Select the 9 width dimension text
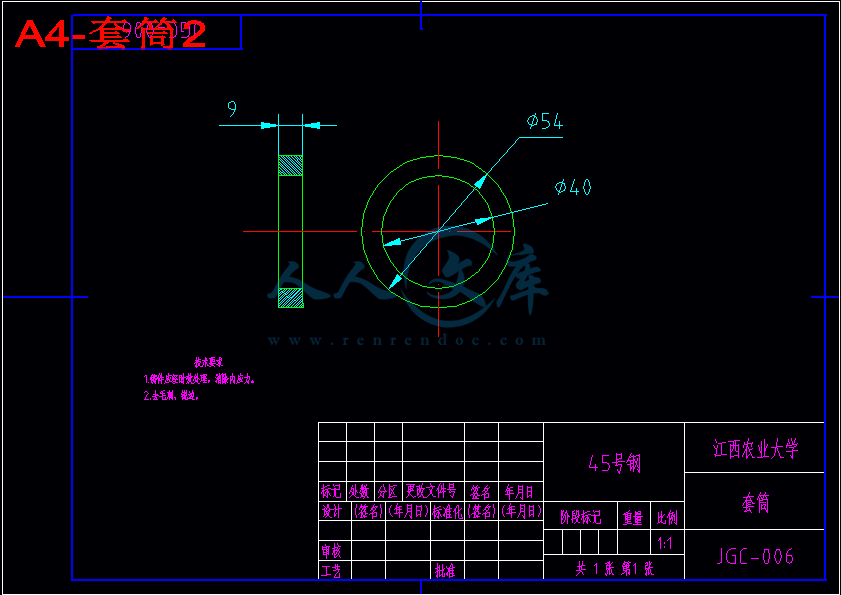Image resolution: width=841 pixels, height=595 pixels. [232, 109]
